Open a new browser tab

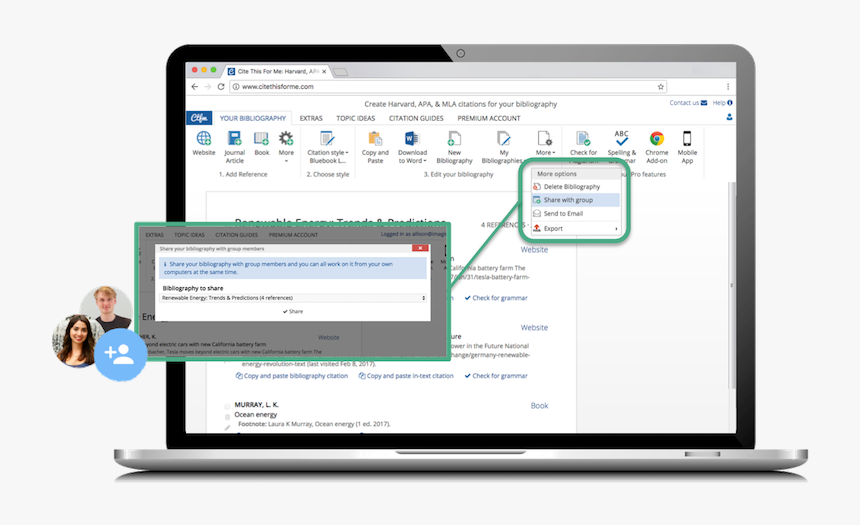[340, 72]
